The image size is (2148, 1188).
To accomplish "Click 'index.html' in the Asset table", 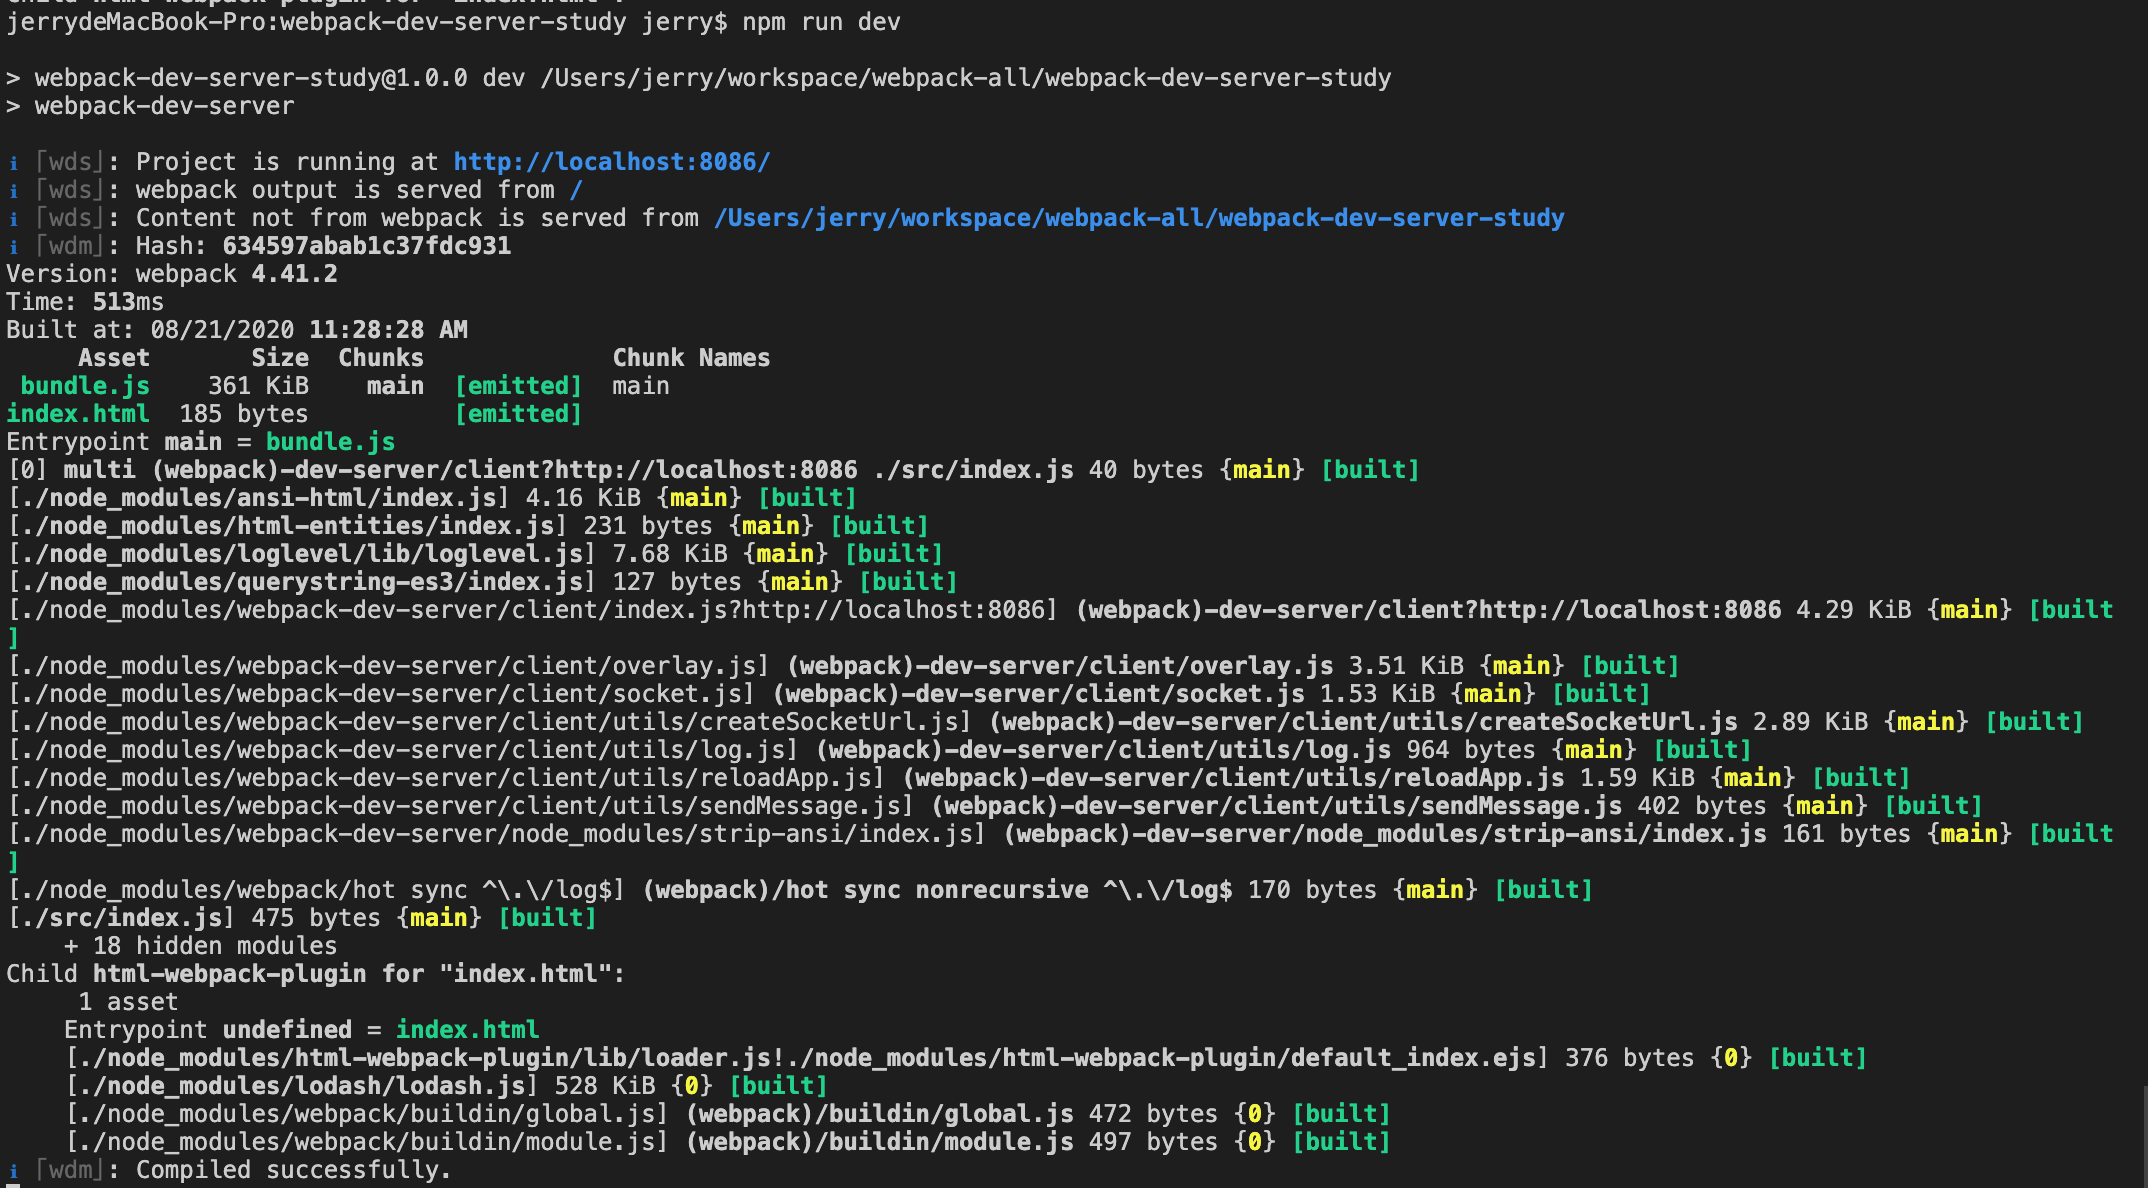I will point(78,414).
